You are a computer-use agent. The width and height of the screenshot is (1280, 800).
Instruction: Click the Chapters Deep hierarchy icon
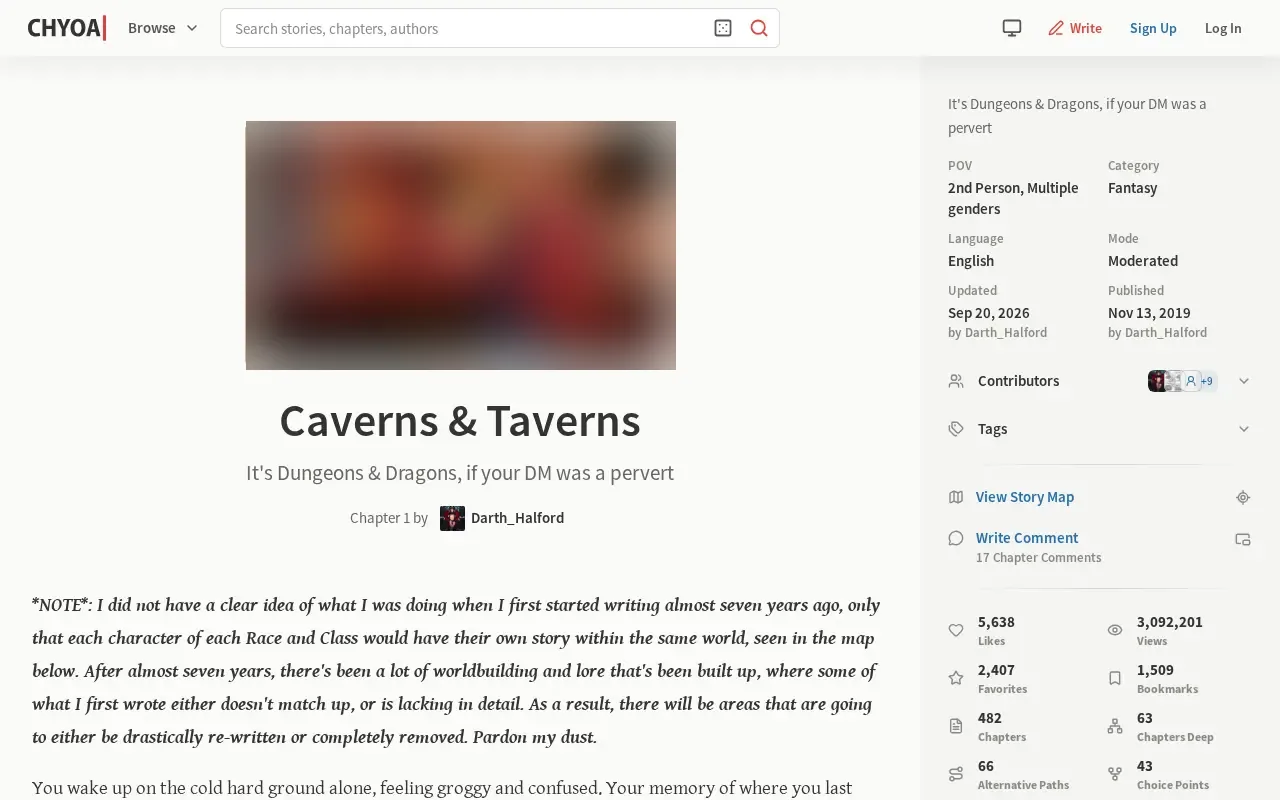pyautogui.click(x=1115, y=726)
